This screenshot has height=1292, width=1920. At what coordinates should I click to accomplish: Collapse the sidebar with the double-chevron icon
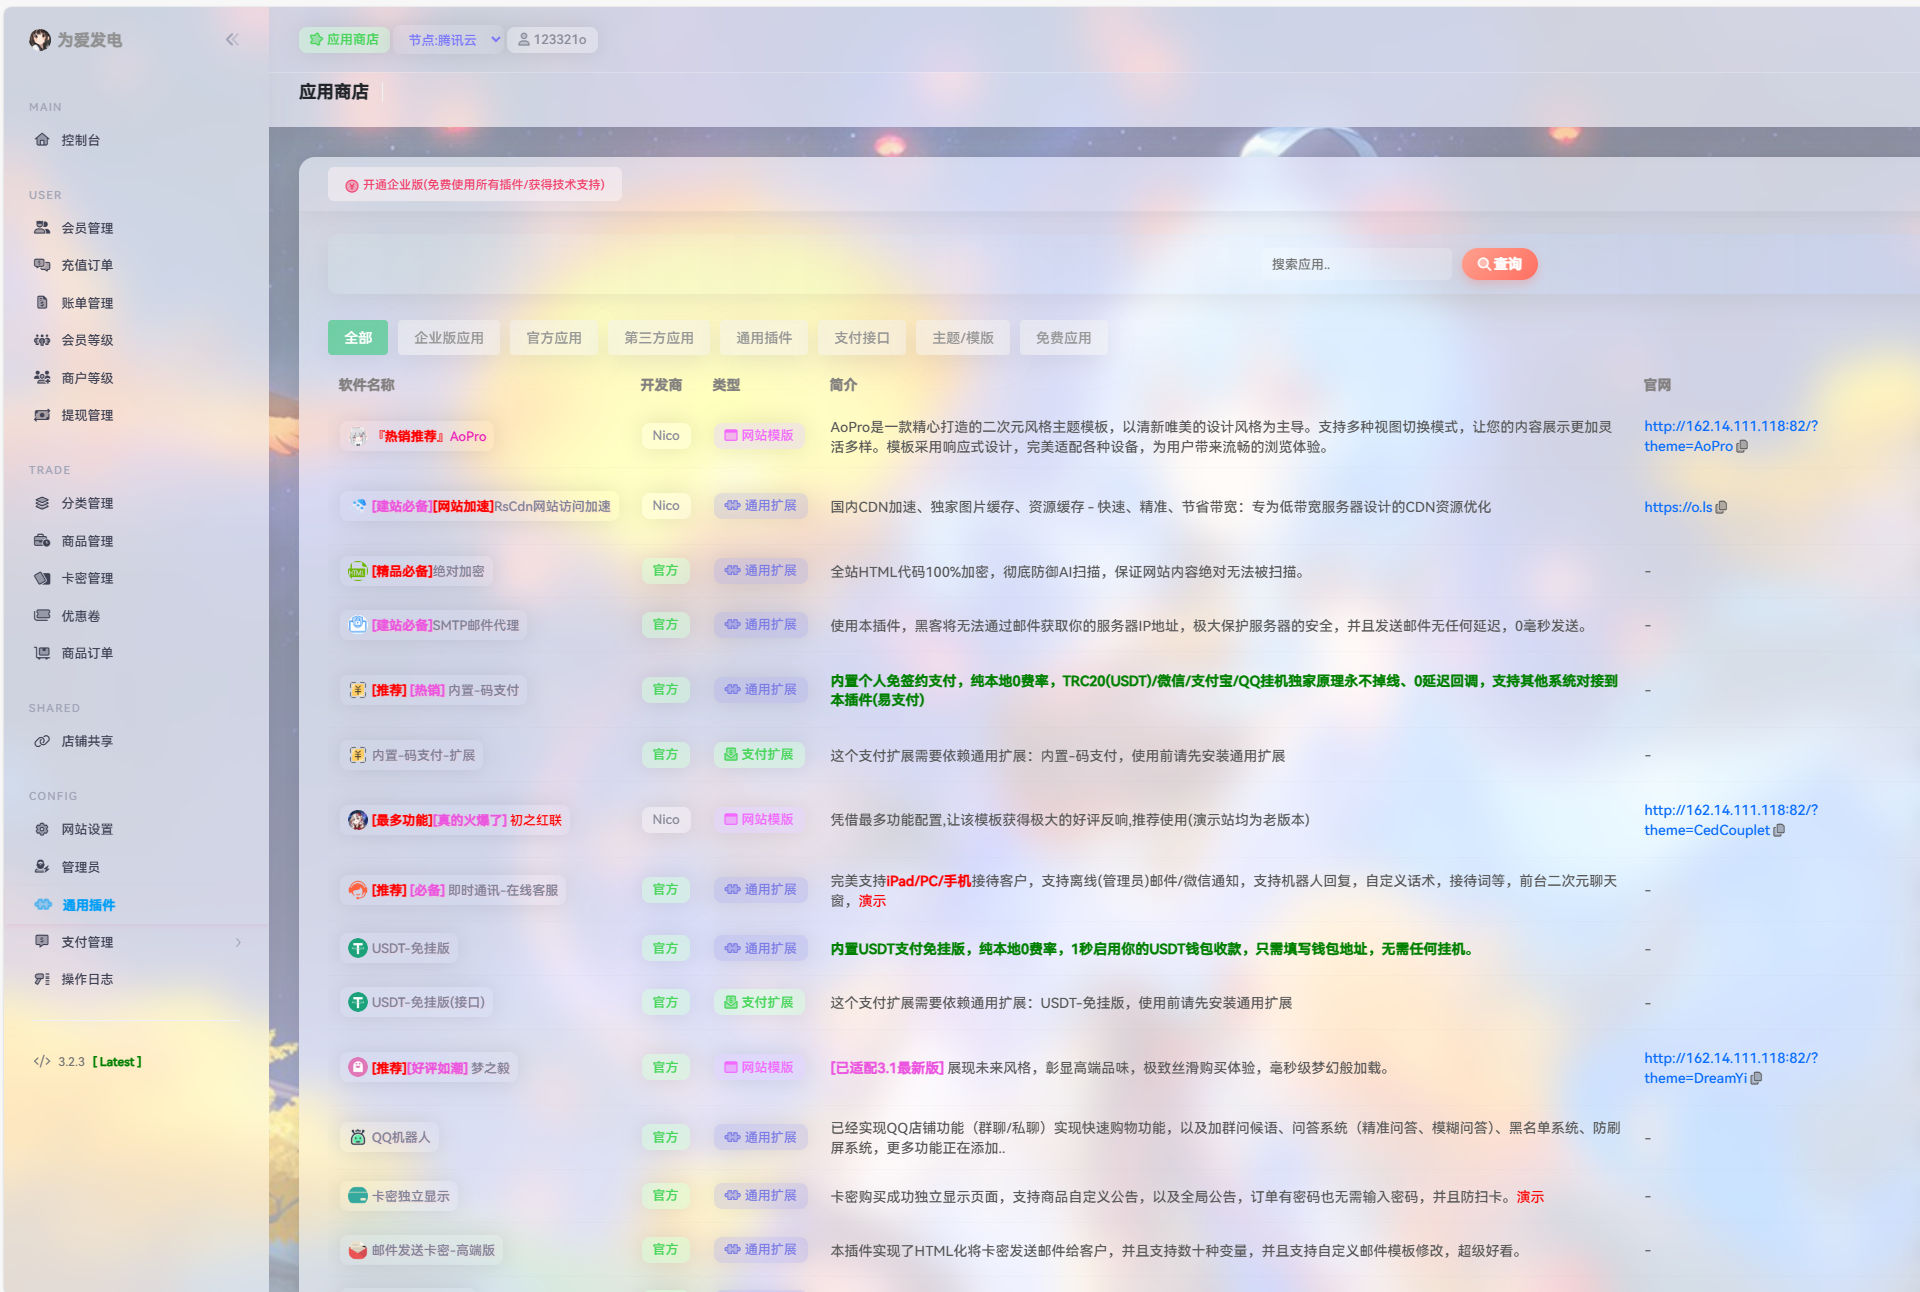coord(232,40)
